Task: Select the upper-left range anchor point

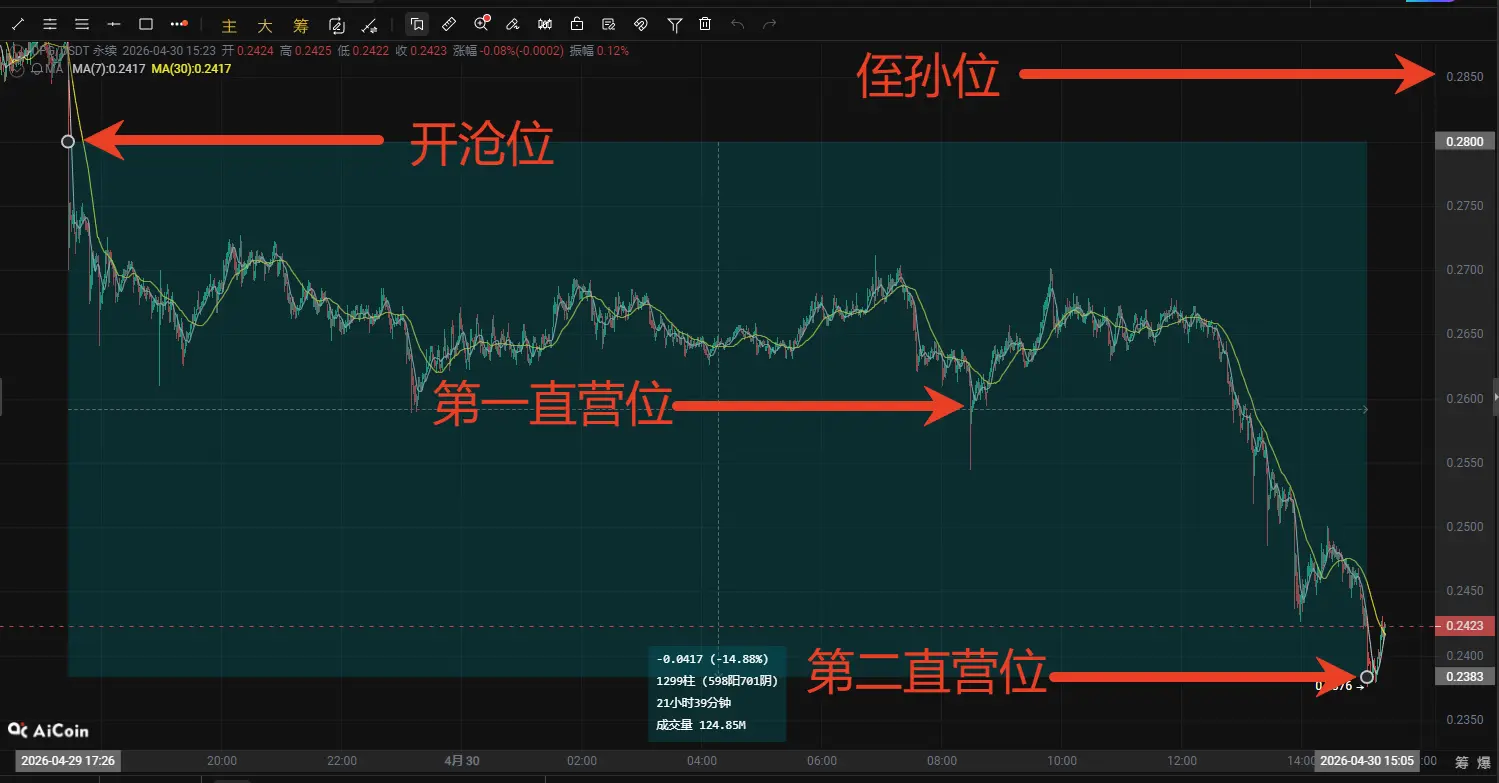Action: point(68,142)
